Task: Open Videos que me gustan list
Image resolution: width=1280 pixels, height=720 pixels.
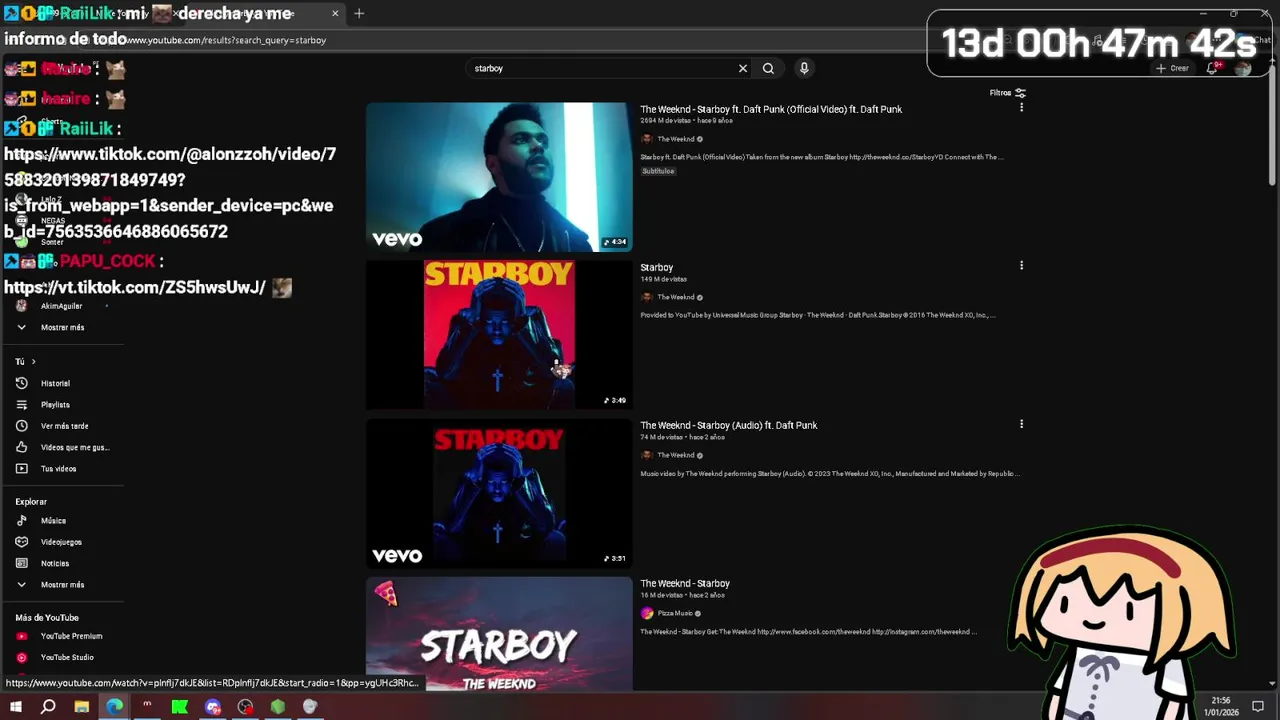Action: tap(75, 447)
